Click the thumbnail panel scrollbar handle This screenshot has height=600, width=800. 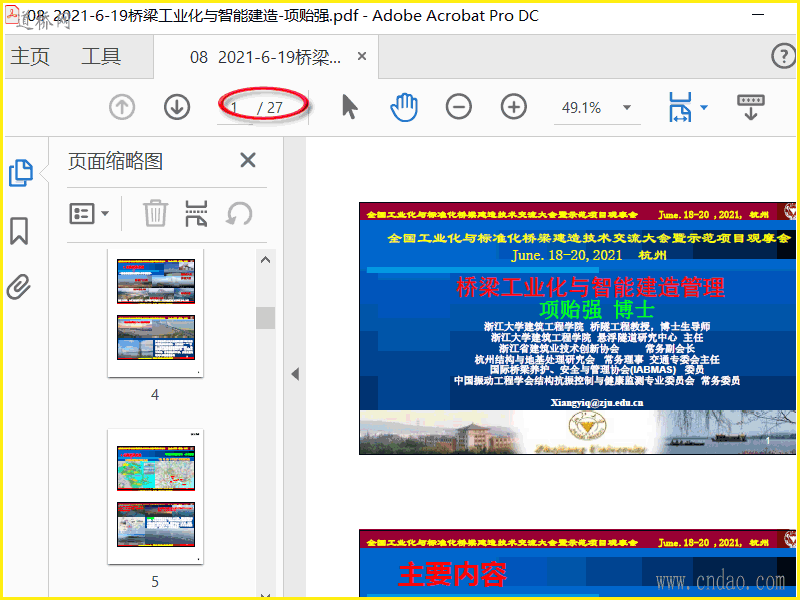(265, 318)
